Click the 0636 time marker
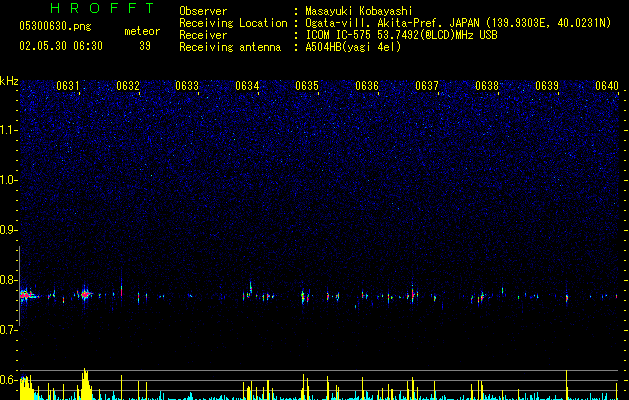The width and height of the screenshot is (629, 400). (367, 86)
